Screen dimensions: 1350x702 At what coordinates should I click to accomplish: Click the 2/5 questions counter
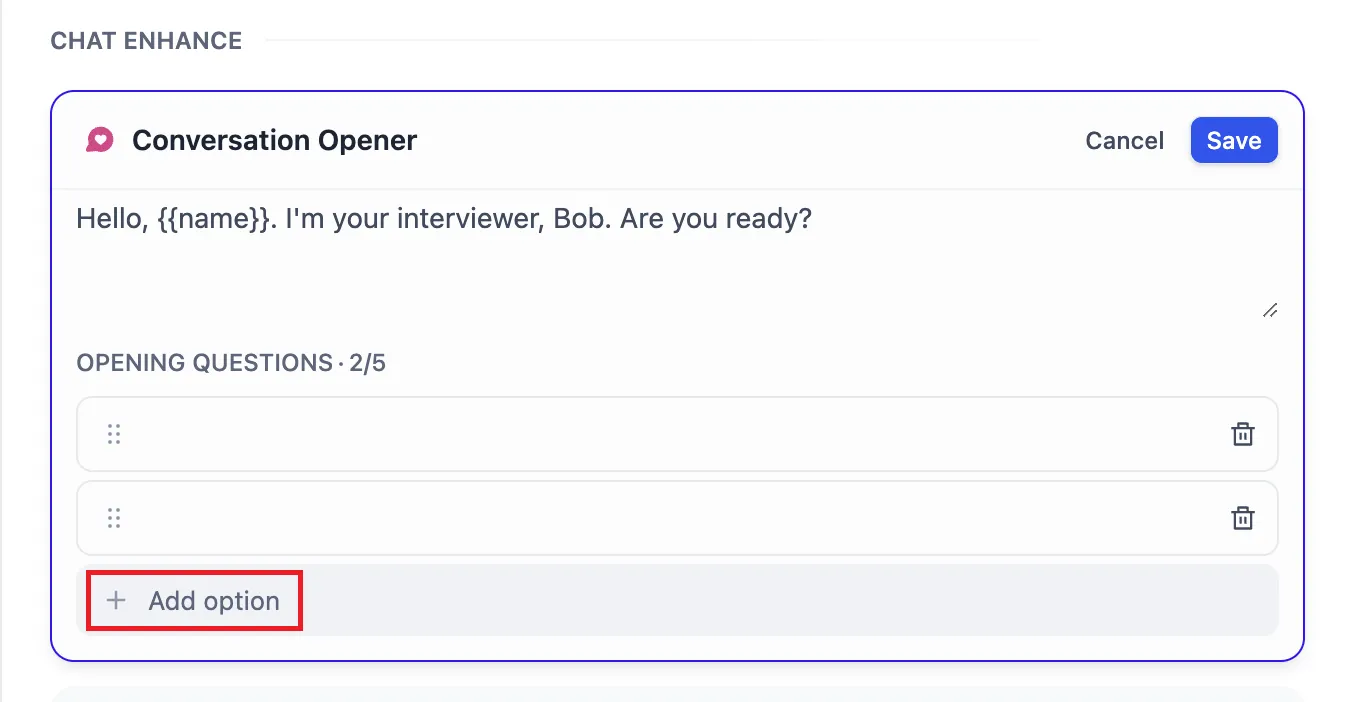(368, 363)
